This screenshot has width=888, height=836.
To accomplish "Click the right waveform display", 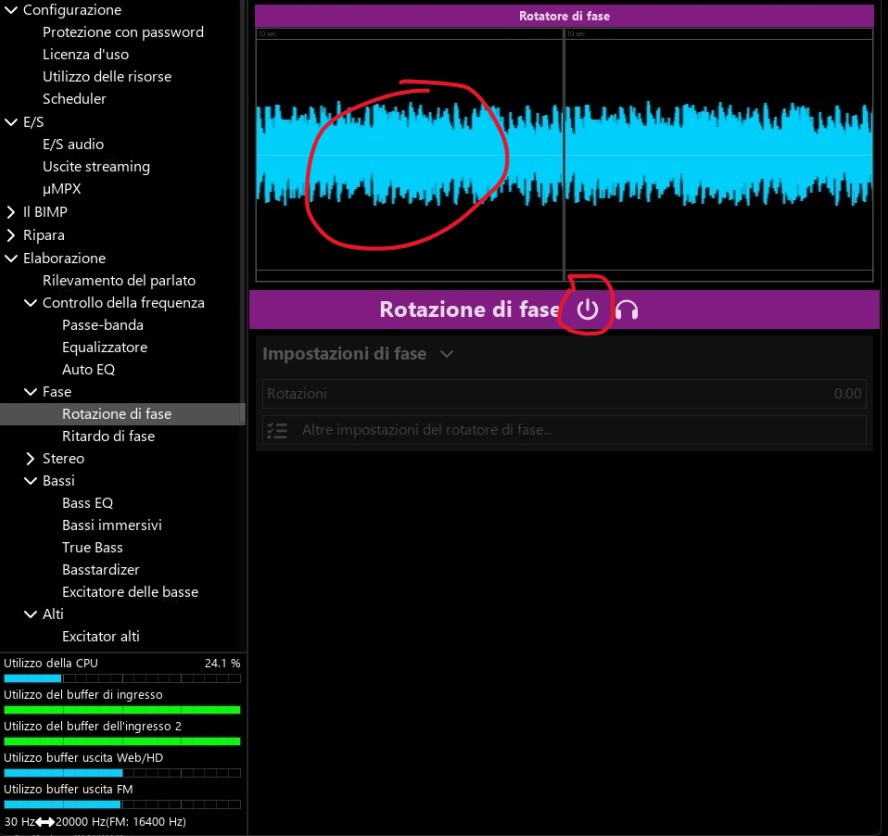I will click(719, 156).
